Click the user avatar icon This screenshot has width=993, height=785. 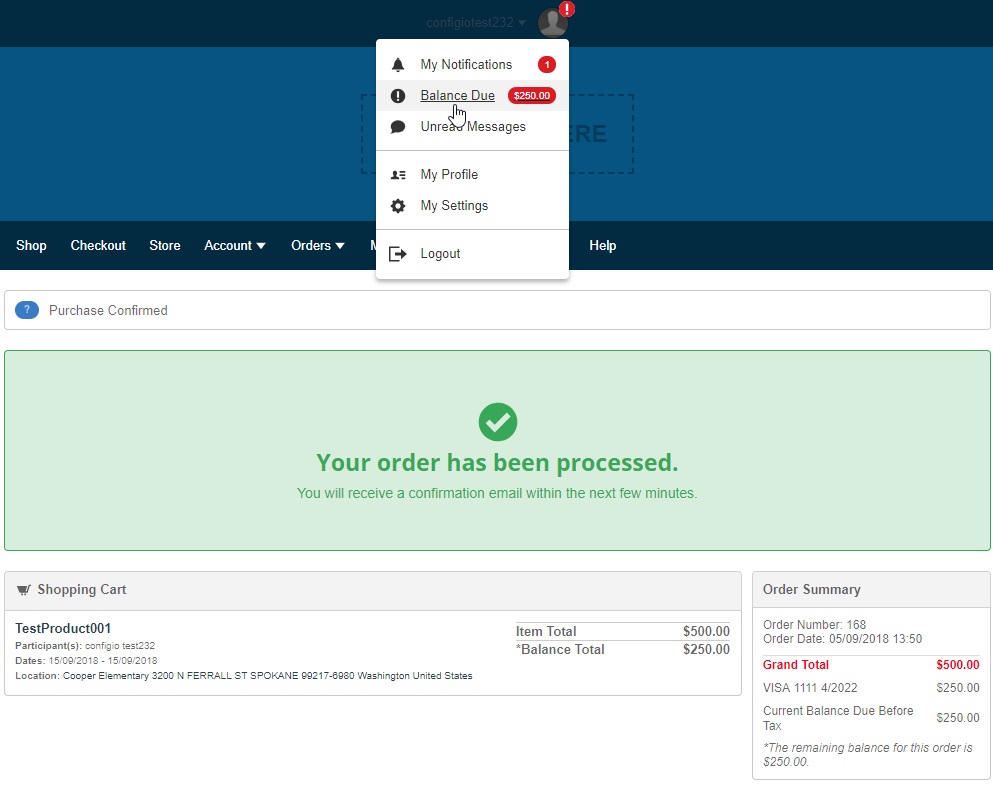[x=553, y=23]
